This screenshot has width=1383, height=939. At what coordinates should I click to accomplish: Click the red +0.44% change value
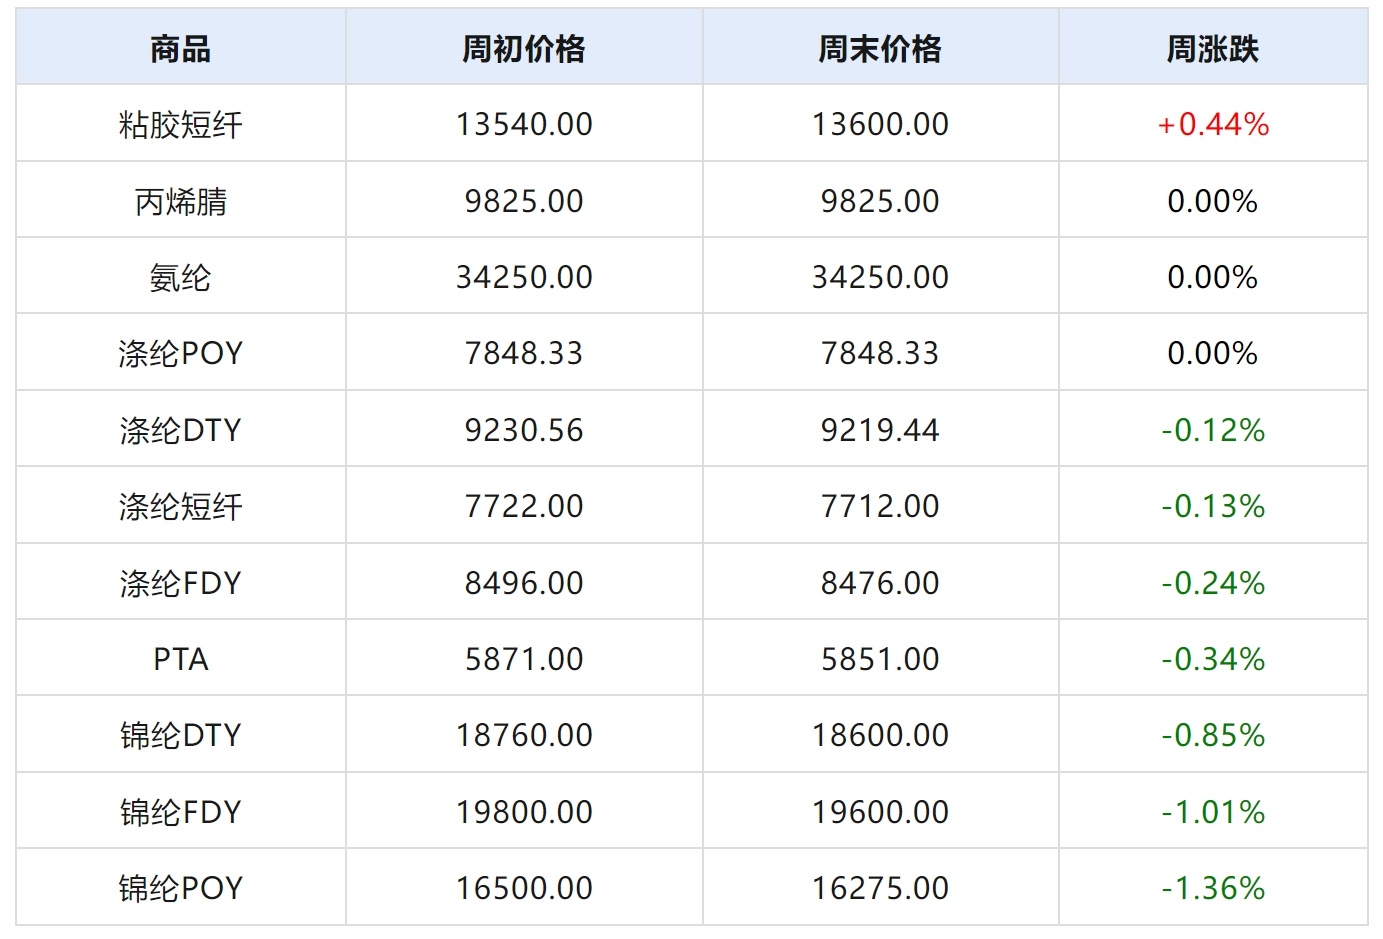(x=1212, y=125)
